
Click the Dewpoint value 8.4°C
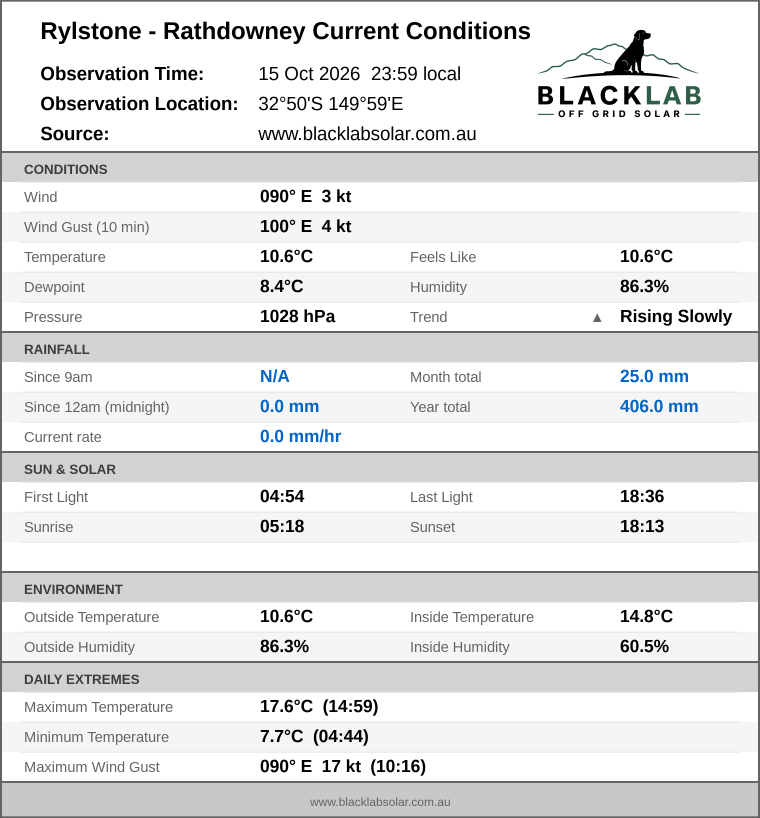(282, 286)
